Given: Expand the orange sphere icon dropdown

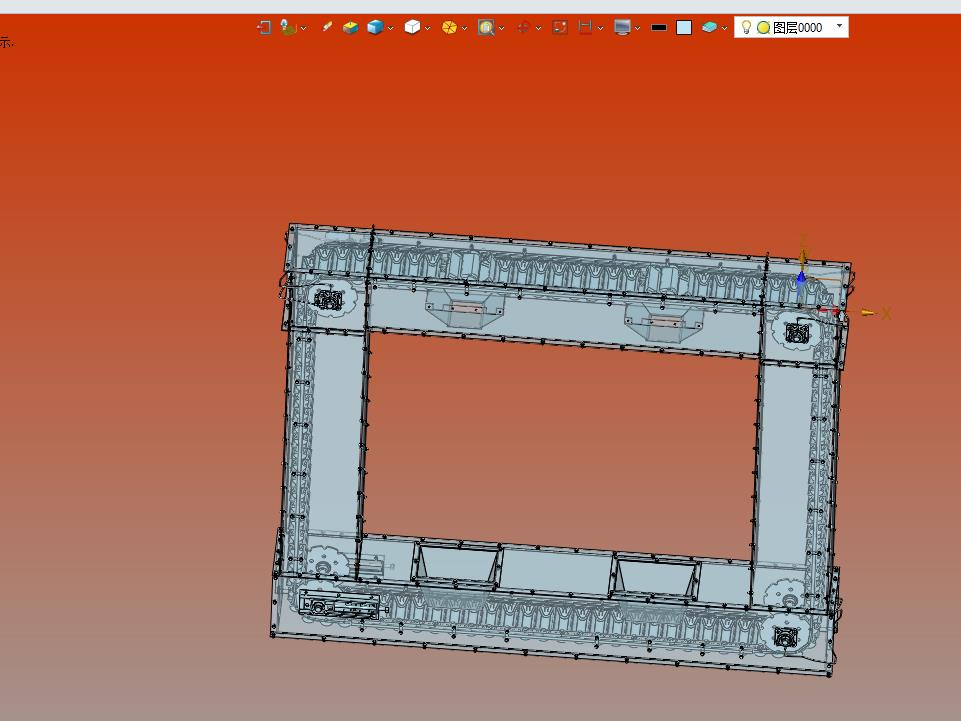Looking at the screenshot, I should (465, 28).
